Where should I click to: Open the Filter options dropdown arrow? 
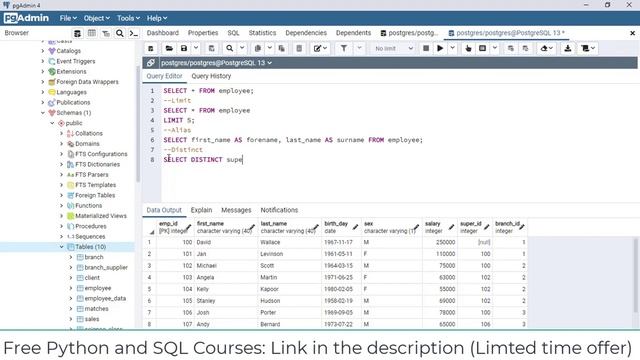359,48
